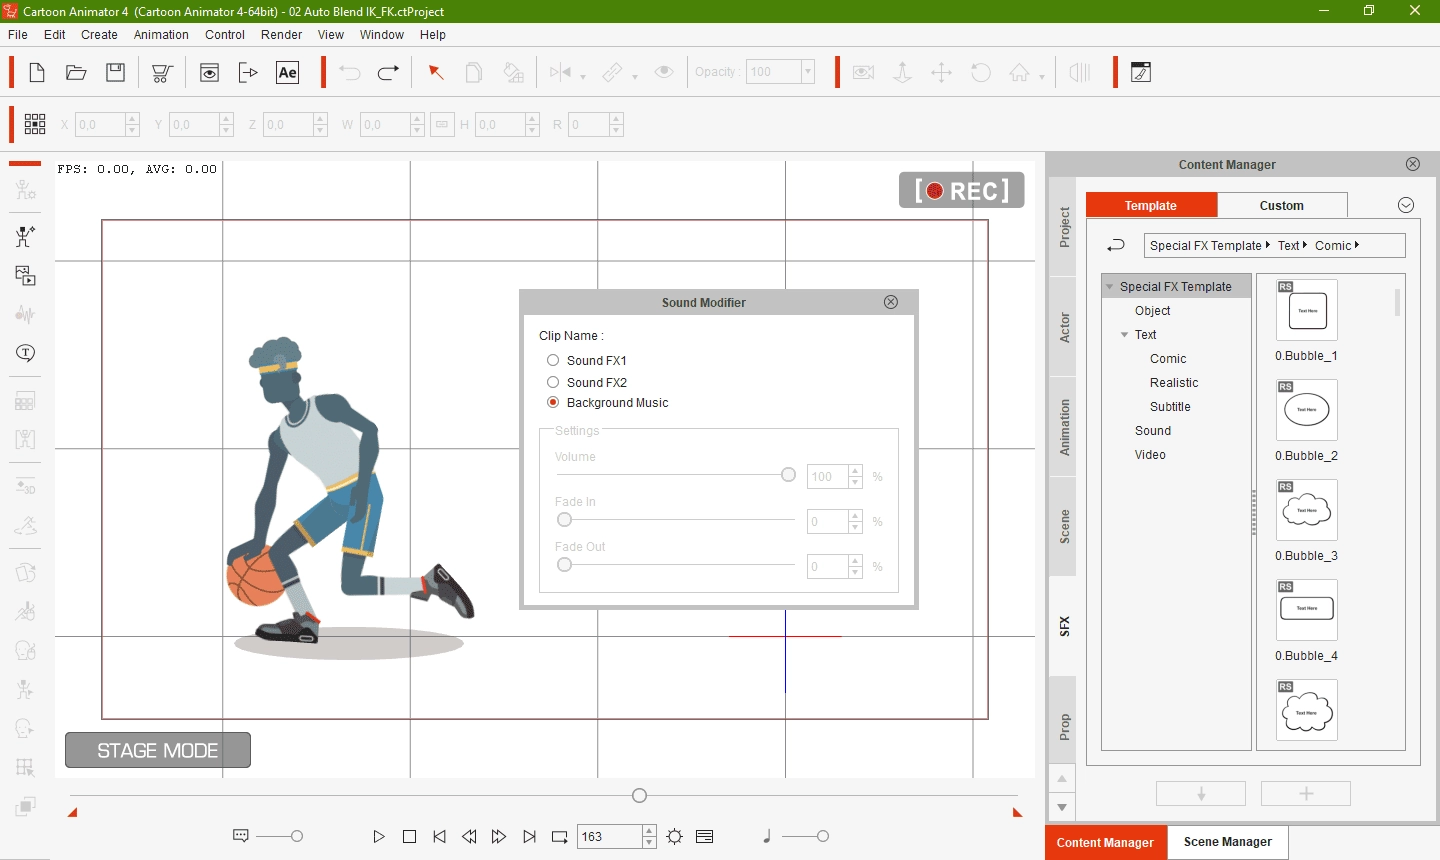
Task: Open a project with the folder icon
Action: (76, 72)
